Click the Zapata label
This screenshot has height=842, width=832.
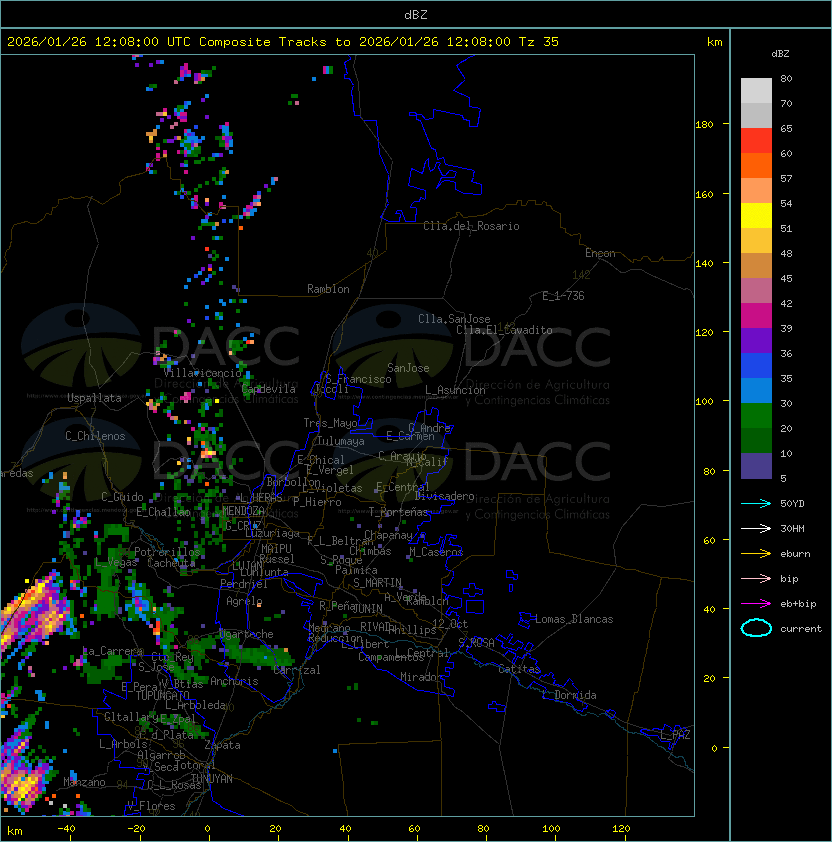tap(222, 745)
